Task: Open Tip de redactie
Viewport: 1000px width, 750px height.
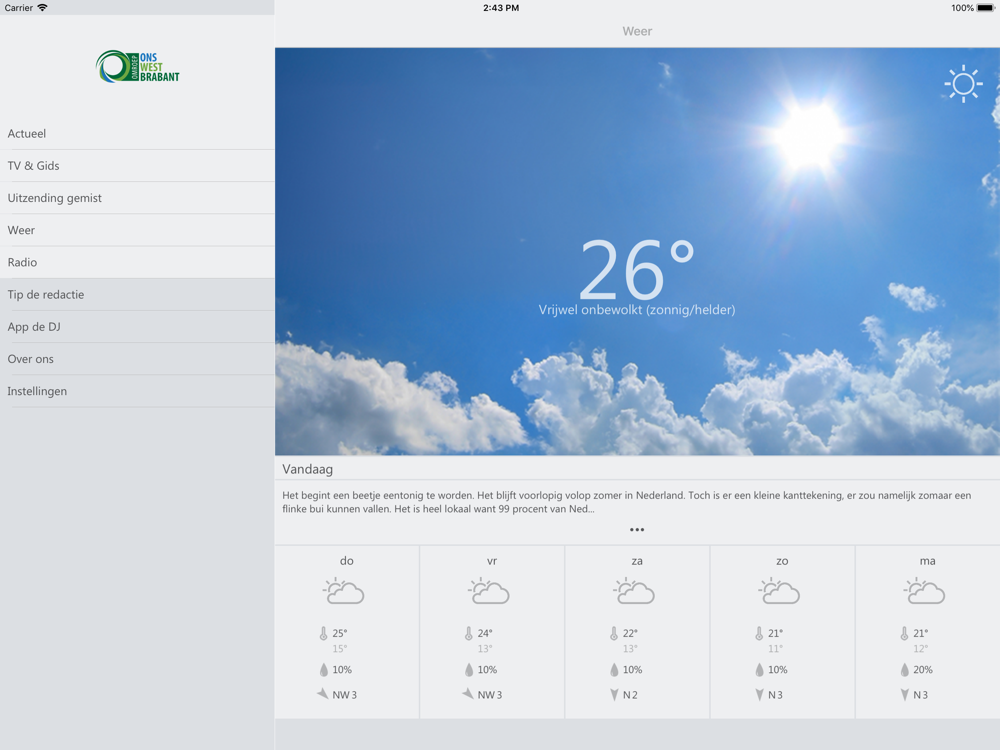Action: (x=137, y=295)
